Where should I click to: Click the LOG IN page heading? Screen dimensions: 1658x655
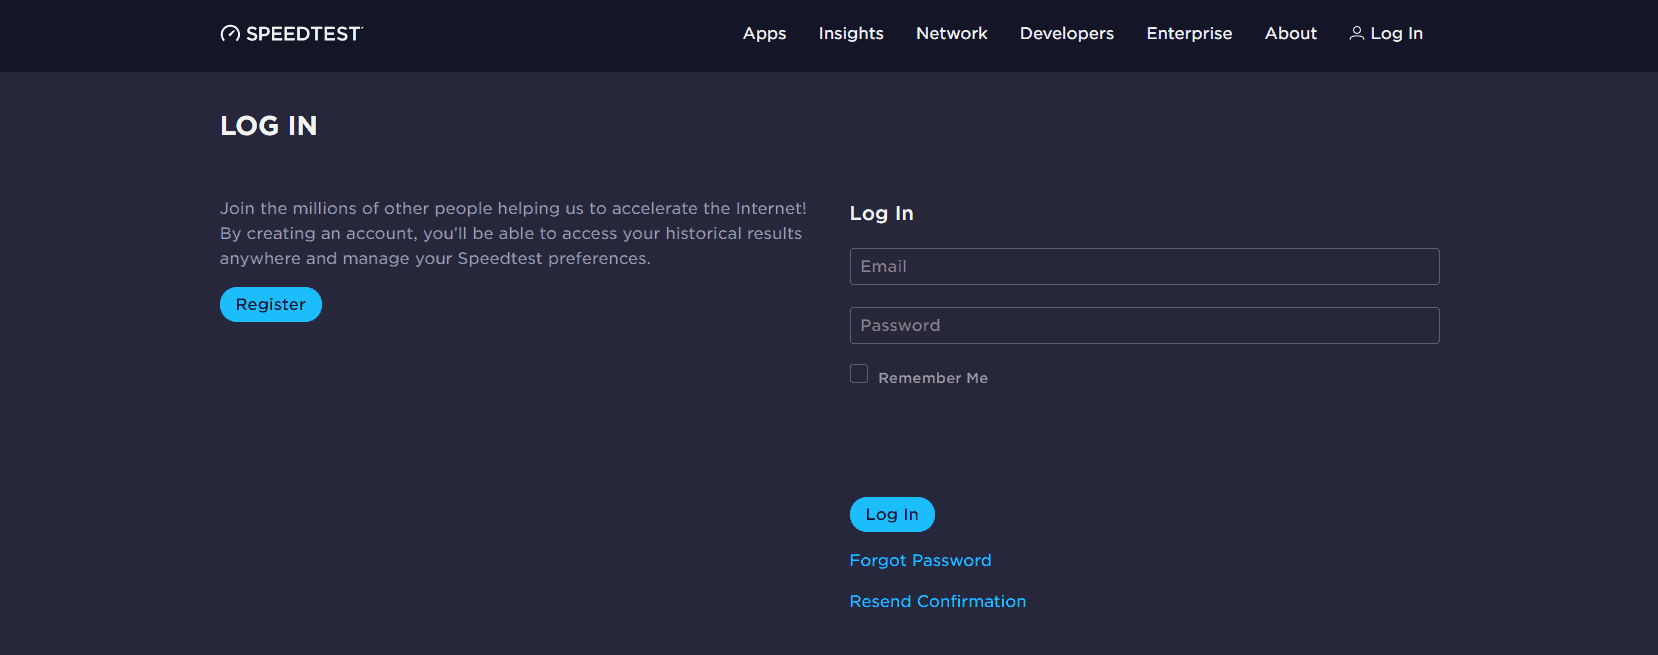tap(269, 126)
